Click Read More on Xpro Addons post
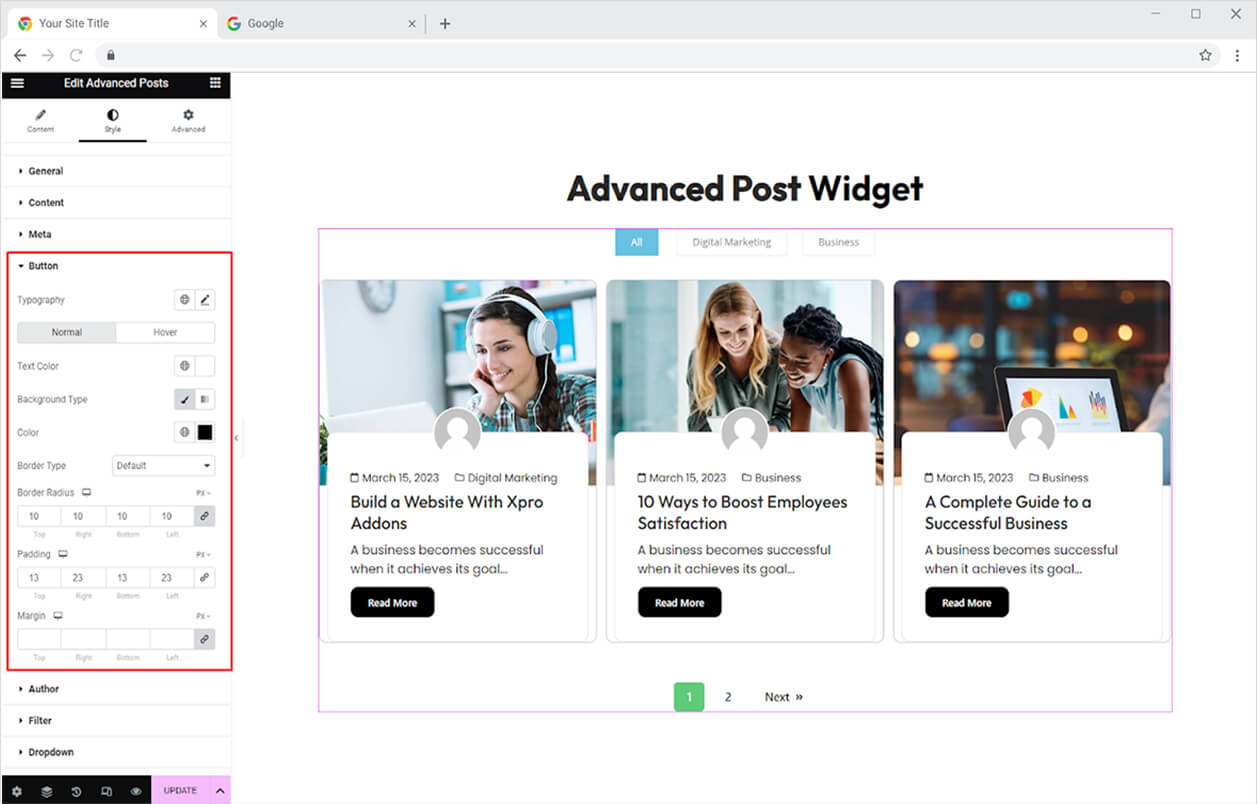 pos(392,602)
